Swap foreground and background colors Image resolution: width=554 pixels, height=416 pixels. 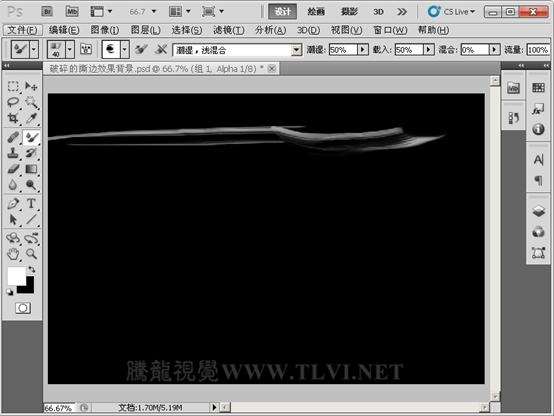[31, 269]
